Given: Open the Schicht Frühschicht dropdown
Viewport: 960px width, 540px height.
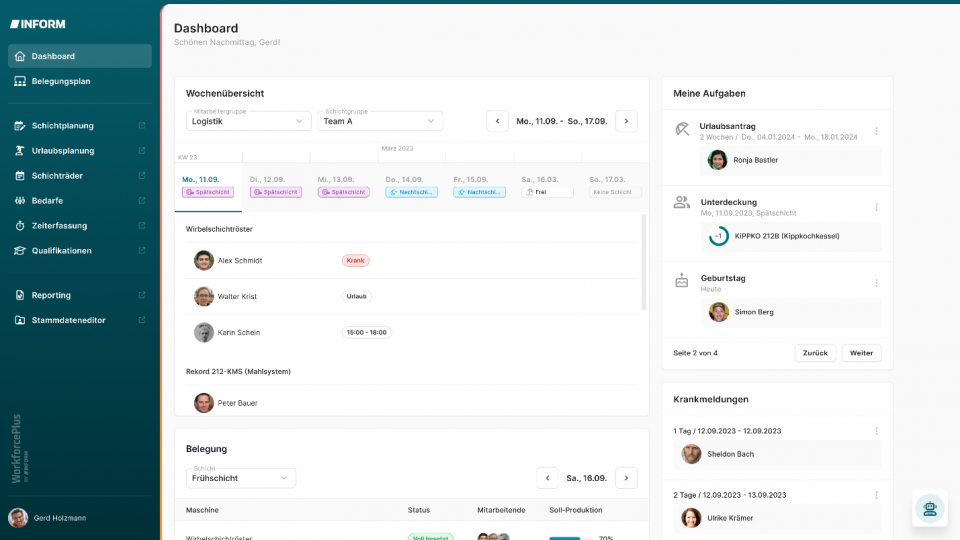Looking at the screenshot, I should click(240, 478).
